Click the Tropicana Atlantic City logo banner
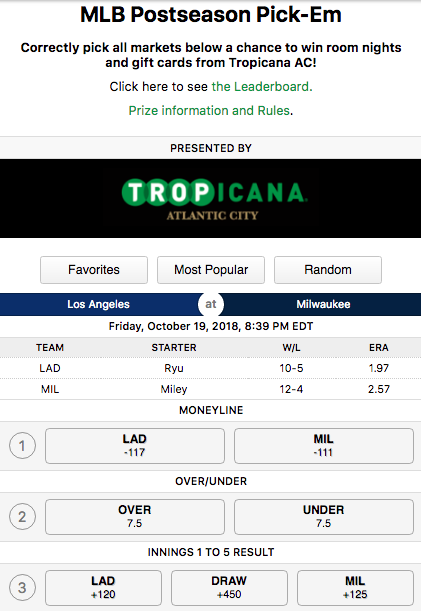The image size is (421, 611). point(210,198)
